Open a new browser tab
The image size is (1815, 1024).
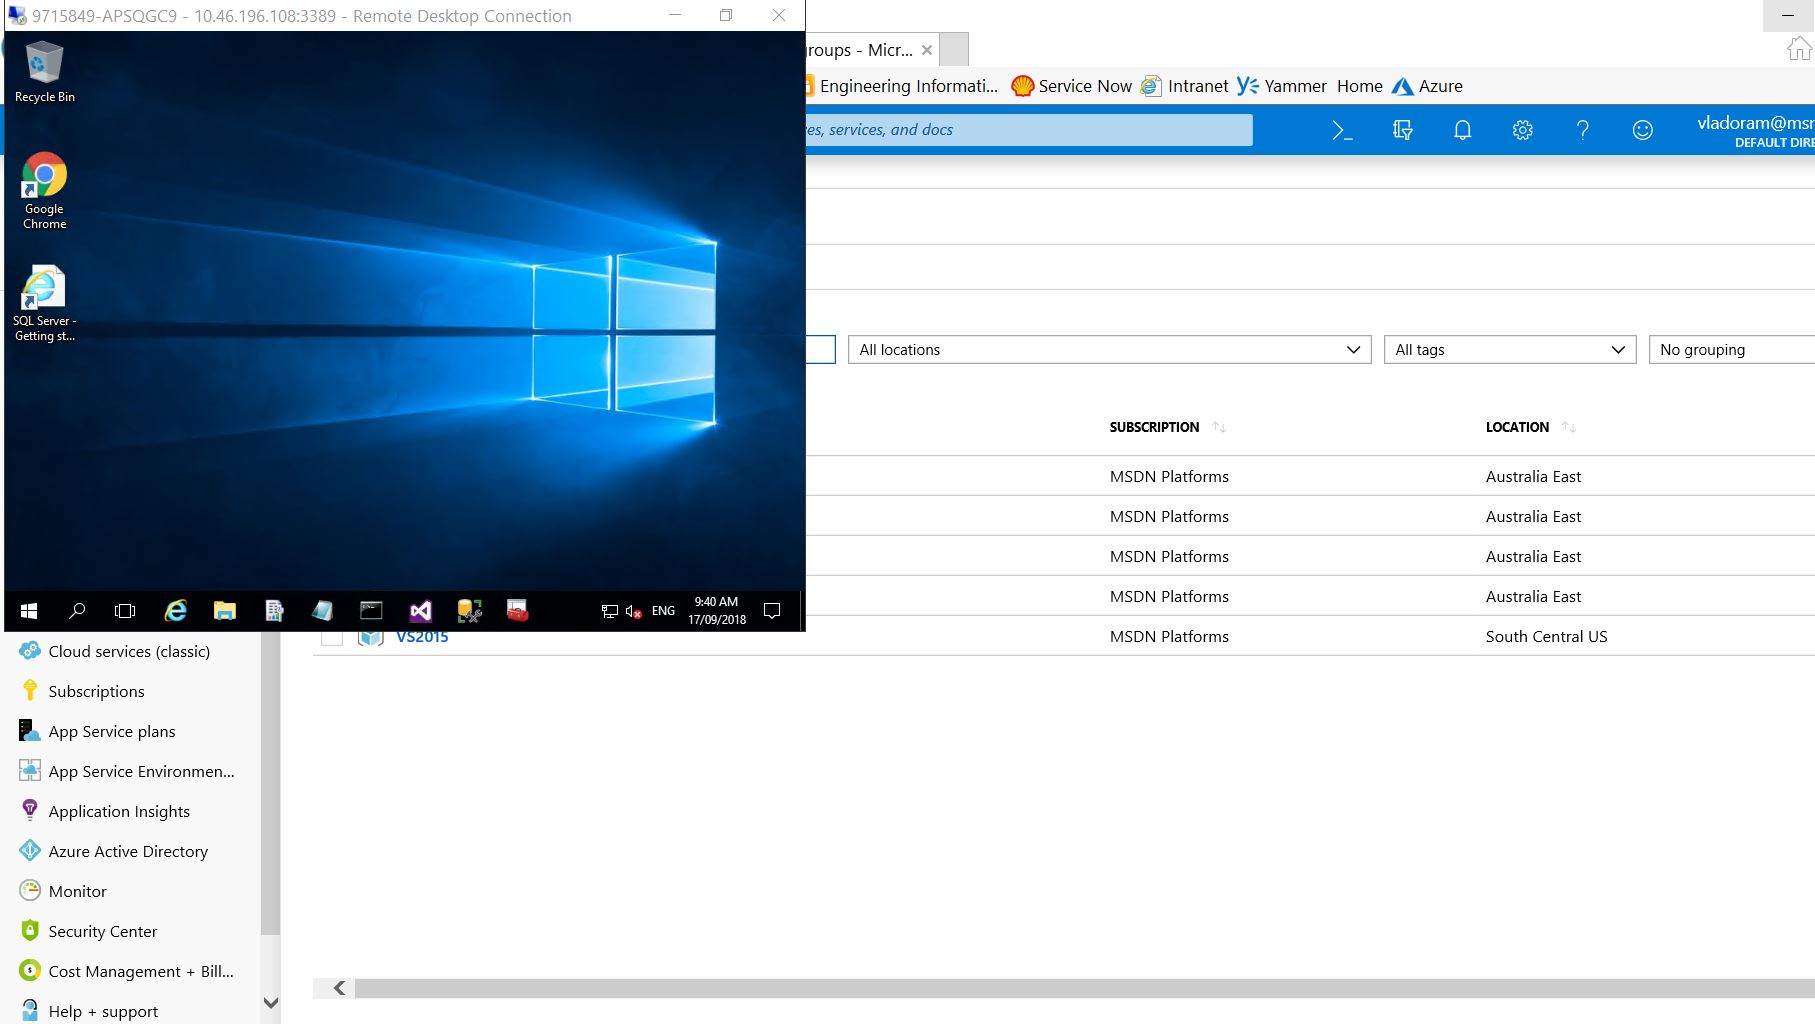(955, 49)
